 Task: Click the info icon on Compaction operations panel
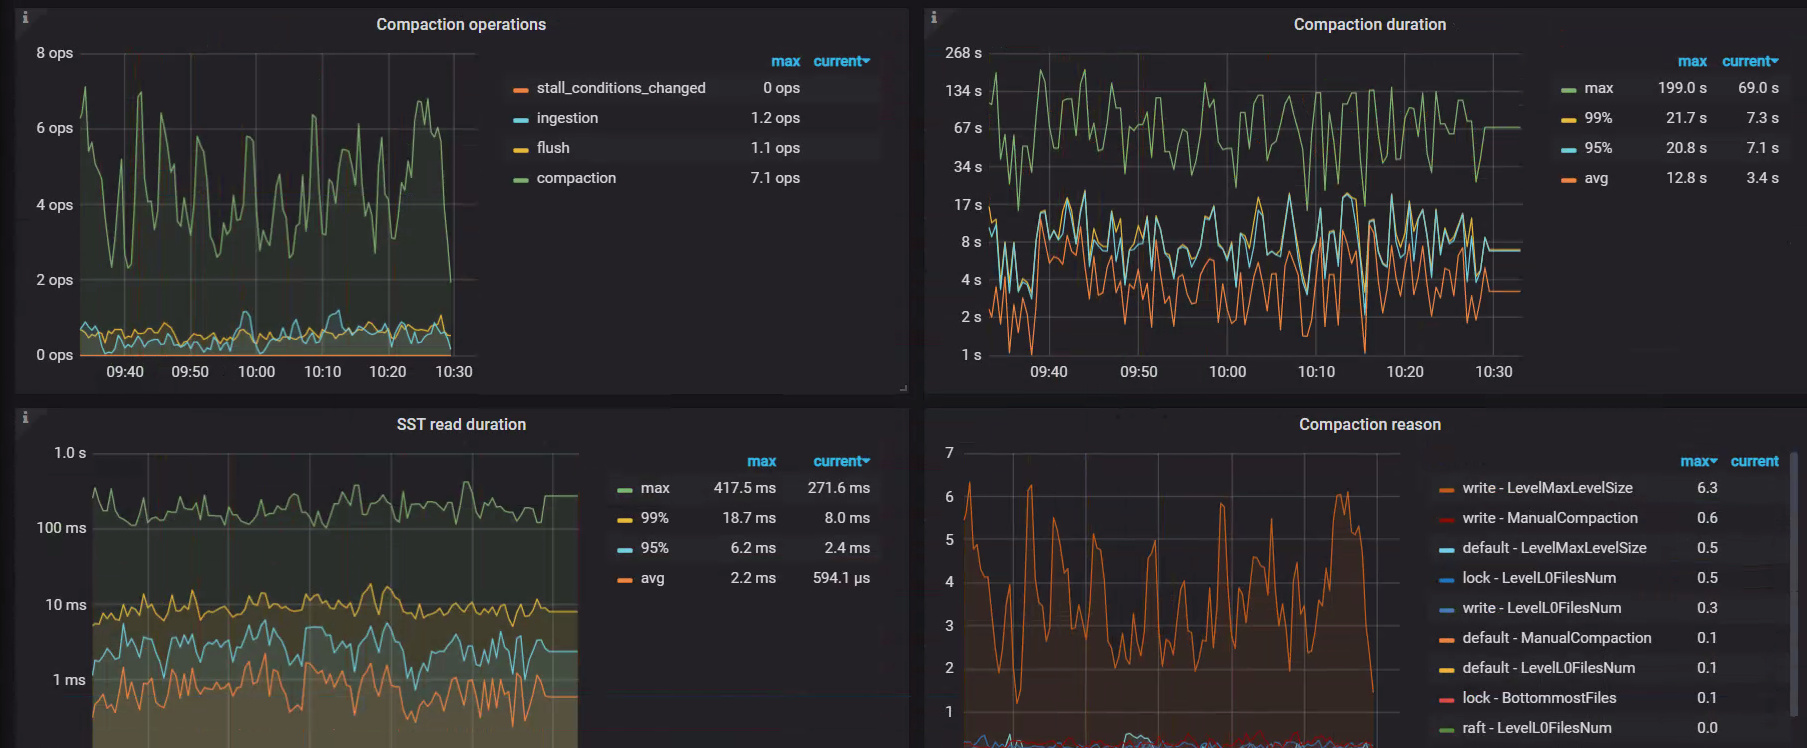point(25,17)
